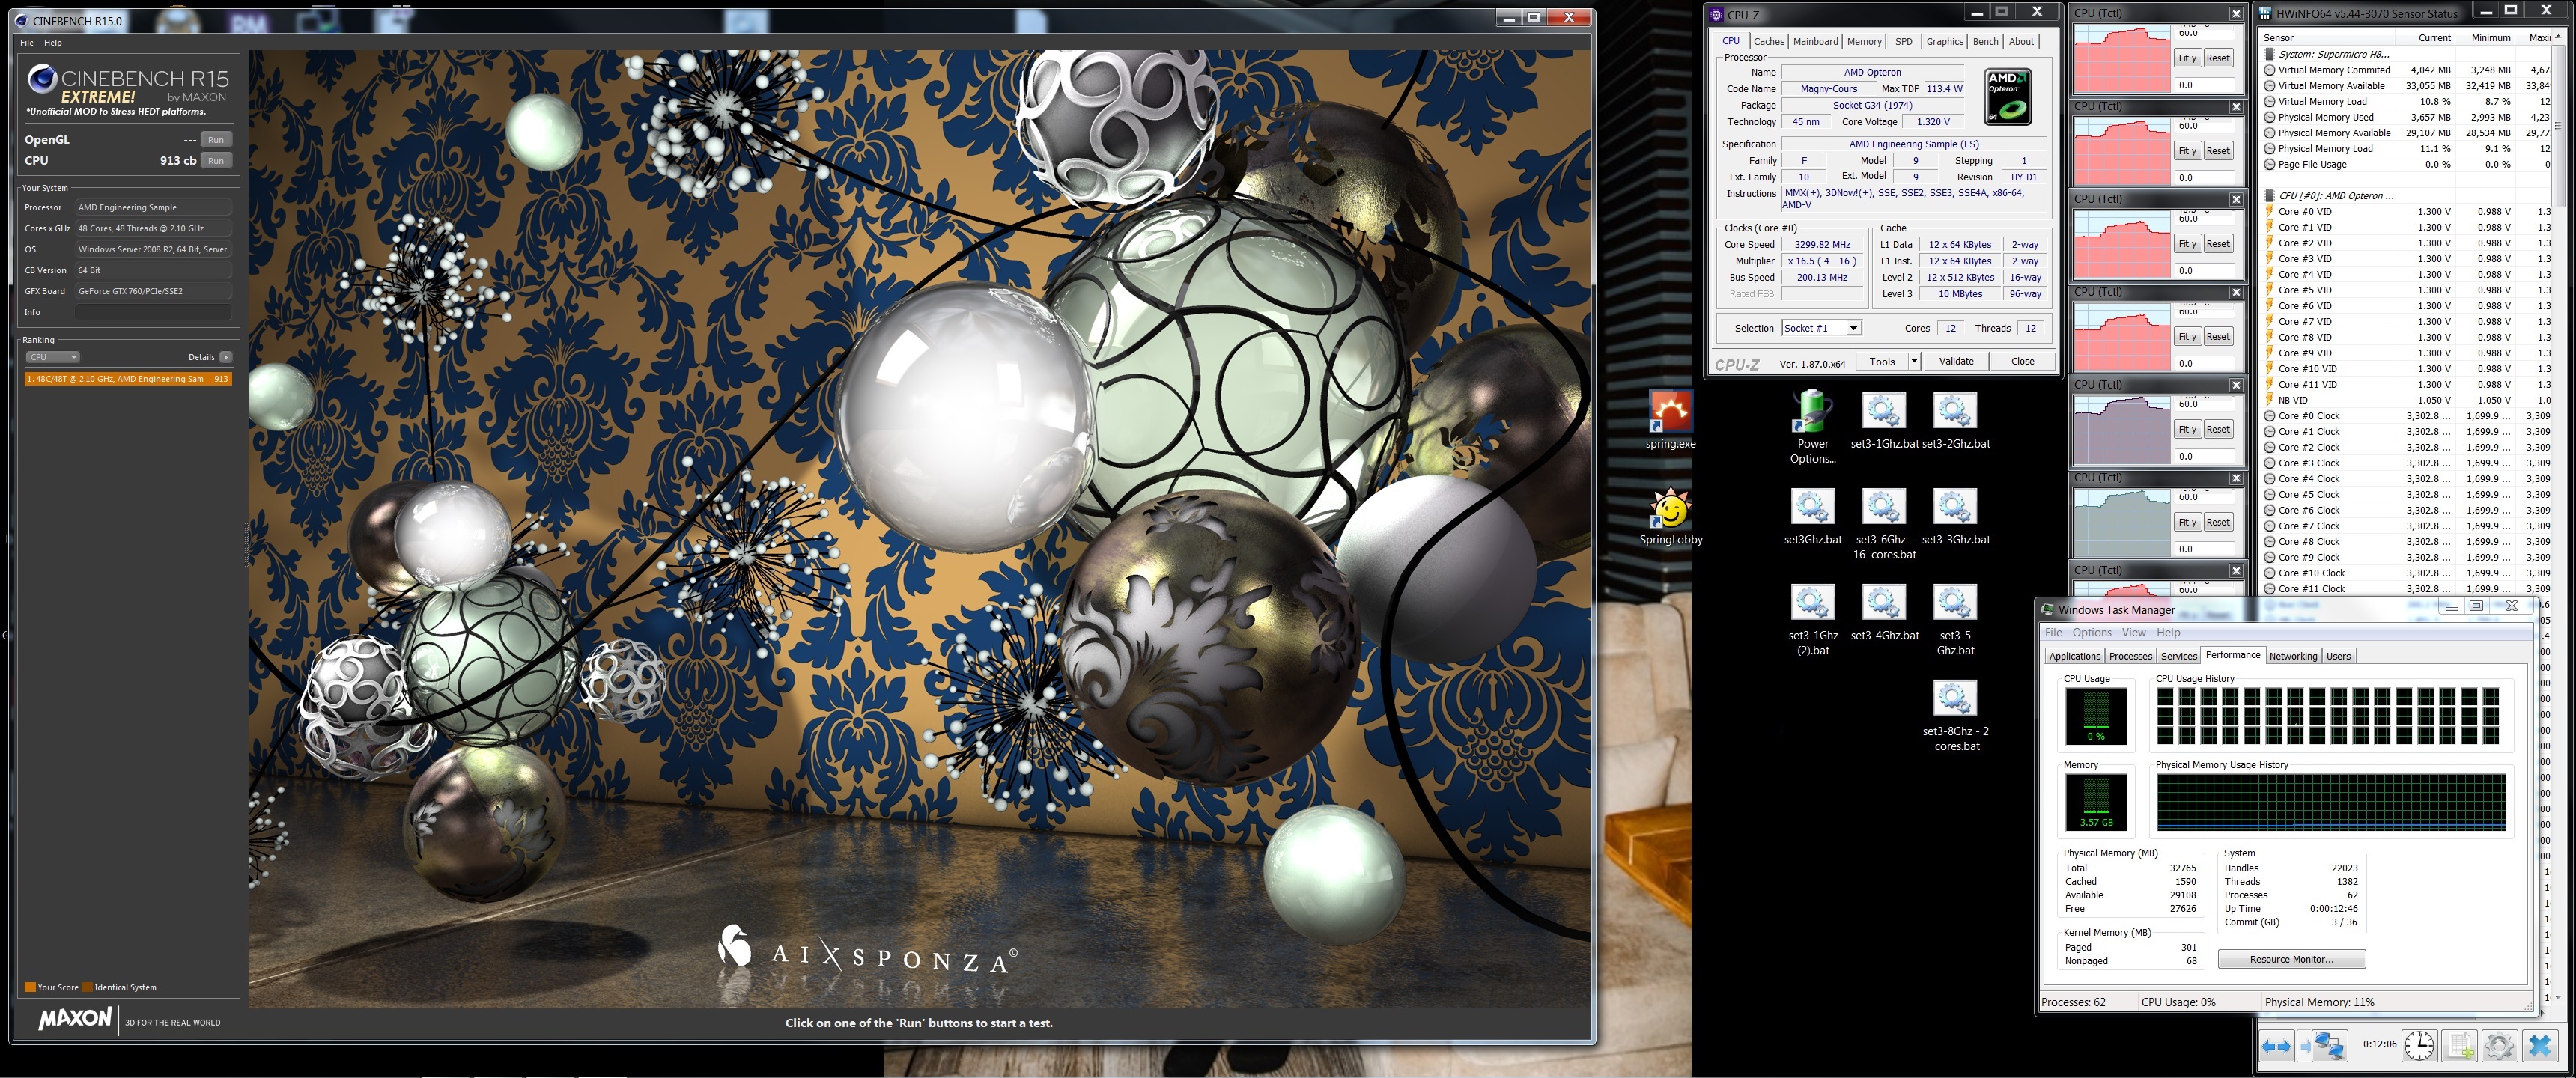Image resolution: width=2576 pixels, height=1078 pixels.
Task: Open Cinebench File menu
Action: point(27,43)
